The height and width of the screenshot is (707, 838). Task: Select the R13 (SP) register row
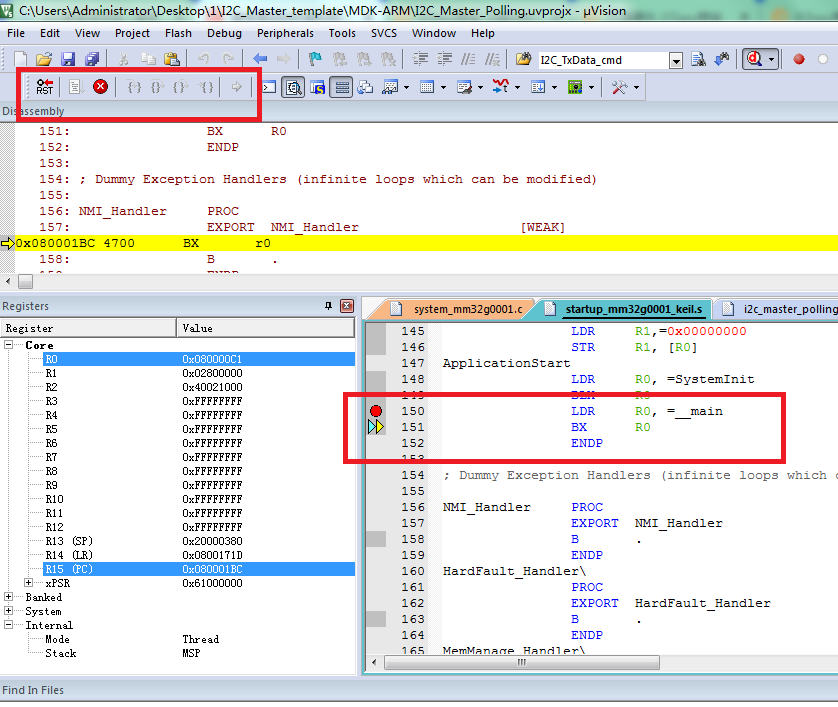70,541
